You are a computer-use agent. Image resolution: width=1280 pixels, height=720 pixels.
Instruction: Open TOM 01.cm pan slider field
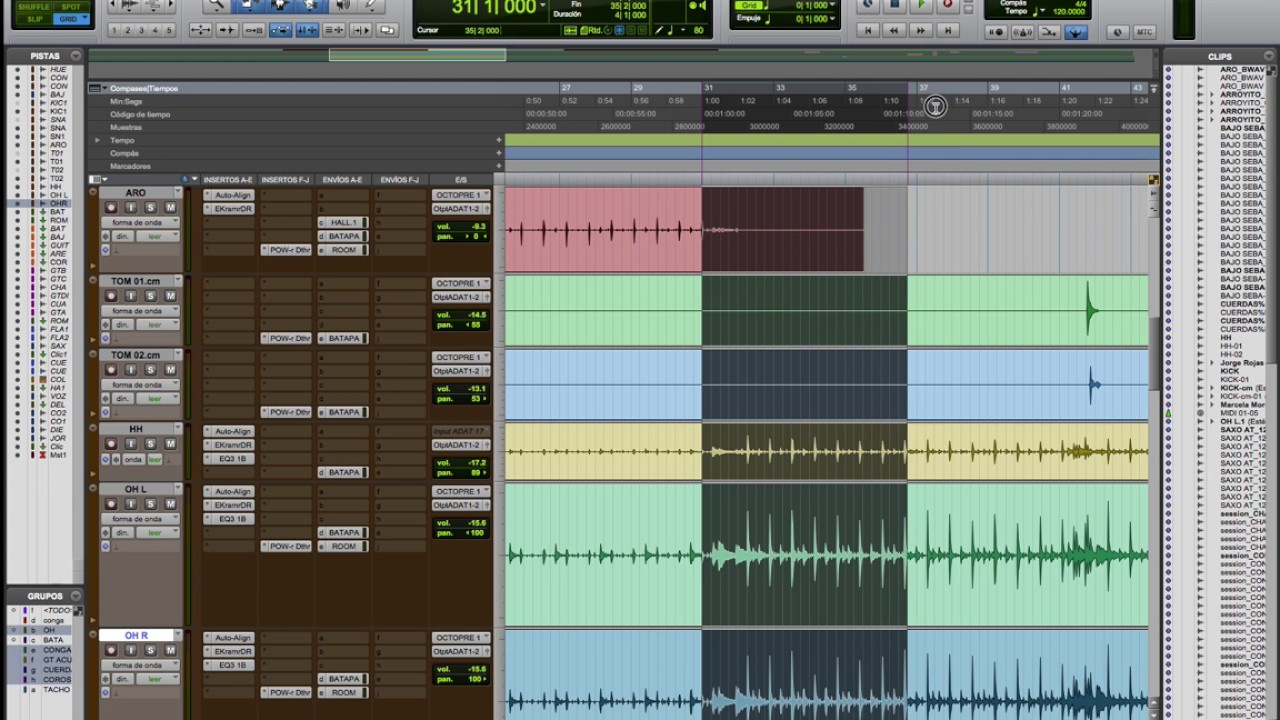point(461,325)
